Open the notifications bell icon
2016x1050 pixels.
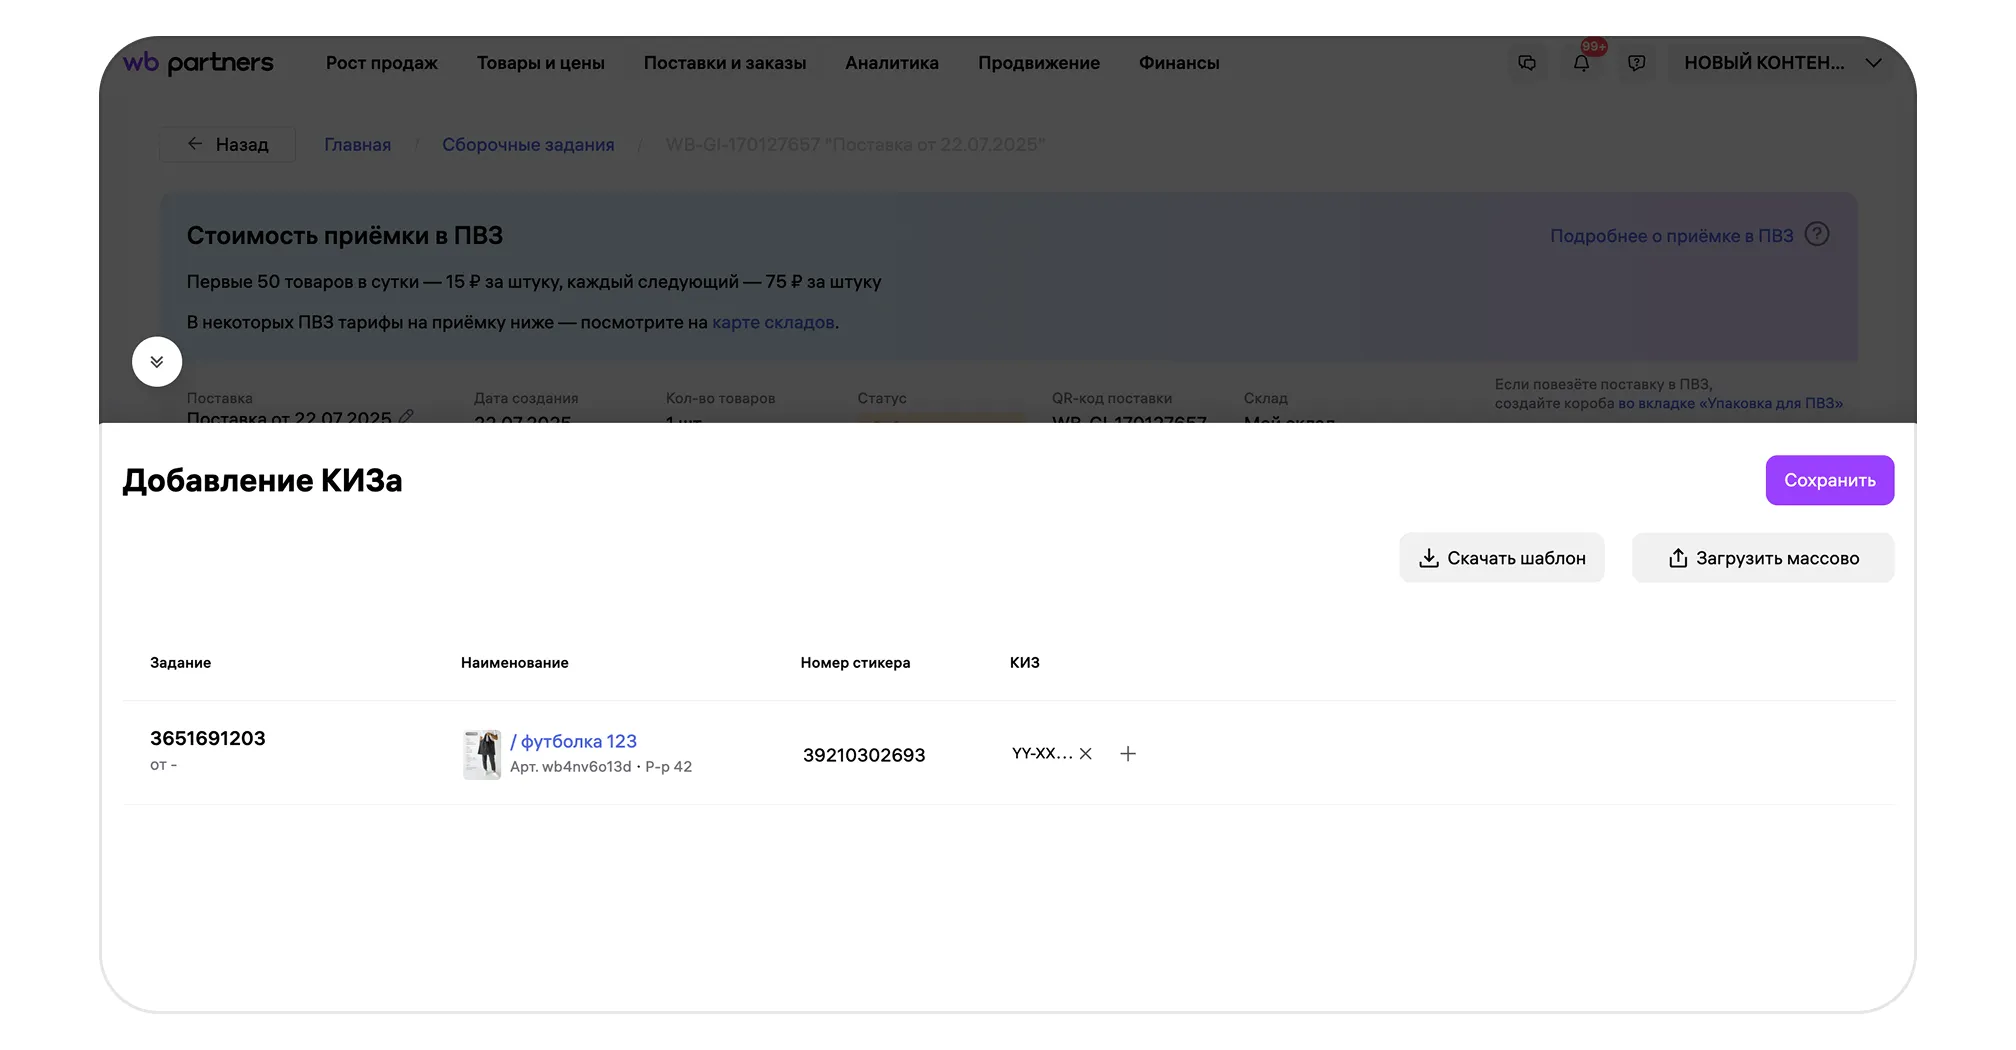[1581, 63]
